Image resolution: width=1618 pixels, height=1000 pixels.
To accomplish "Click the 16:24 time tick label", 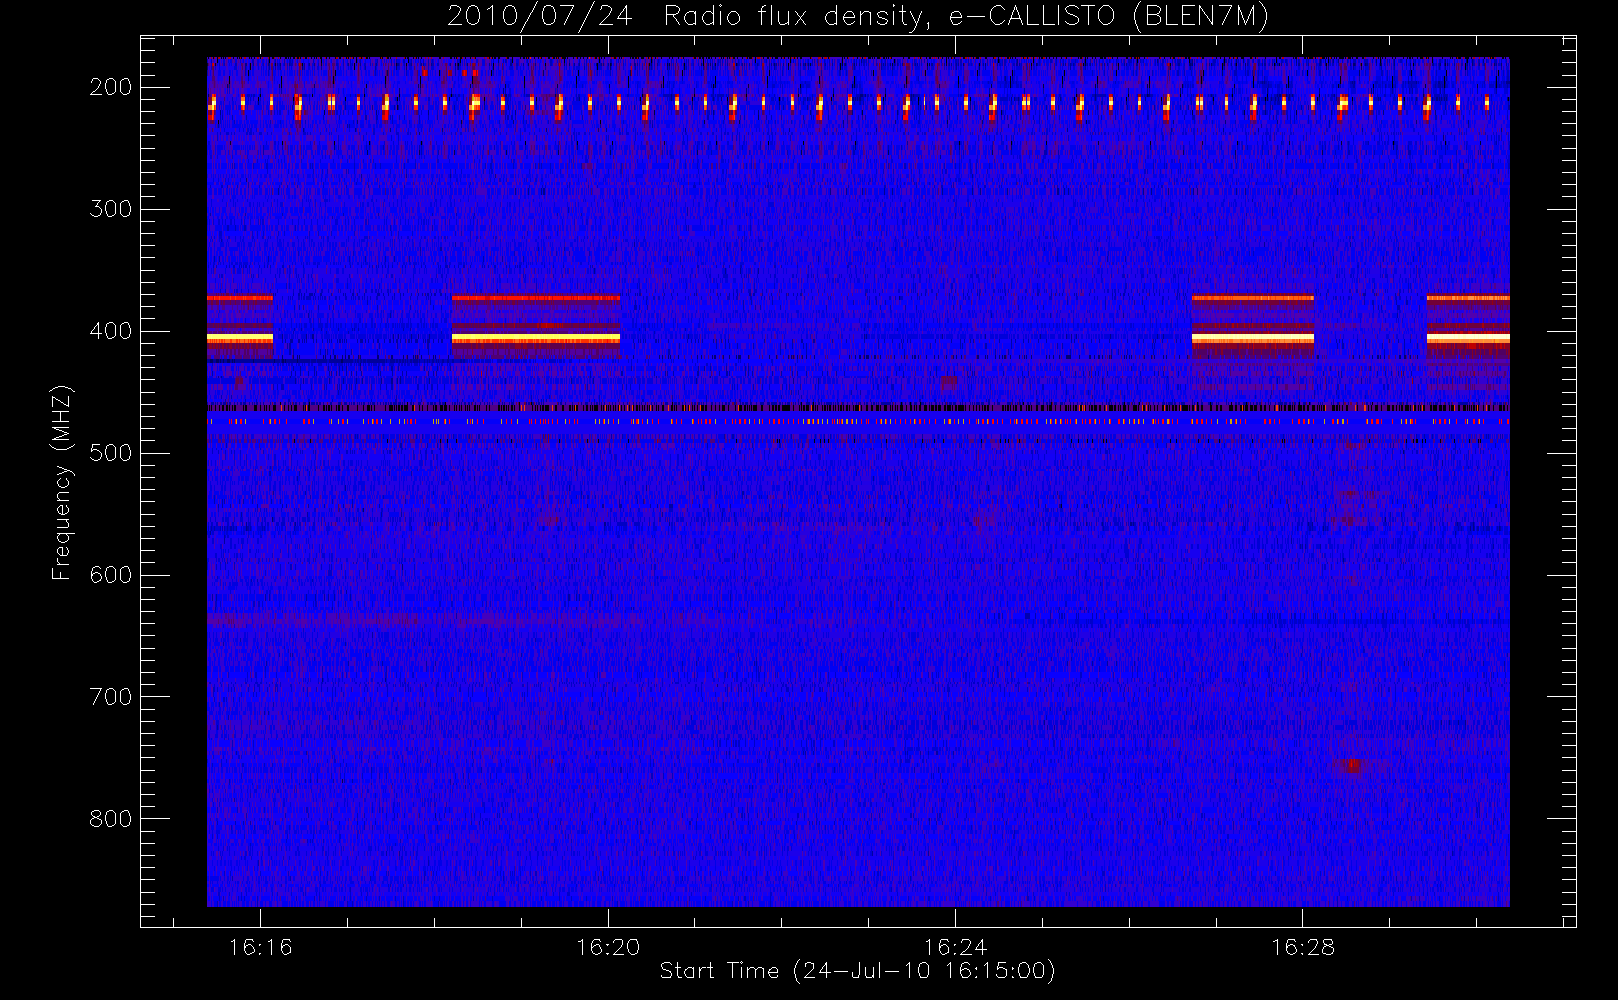I will pos(955,947).
